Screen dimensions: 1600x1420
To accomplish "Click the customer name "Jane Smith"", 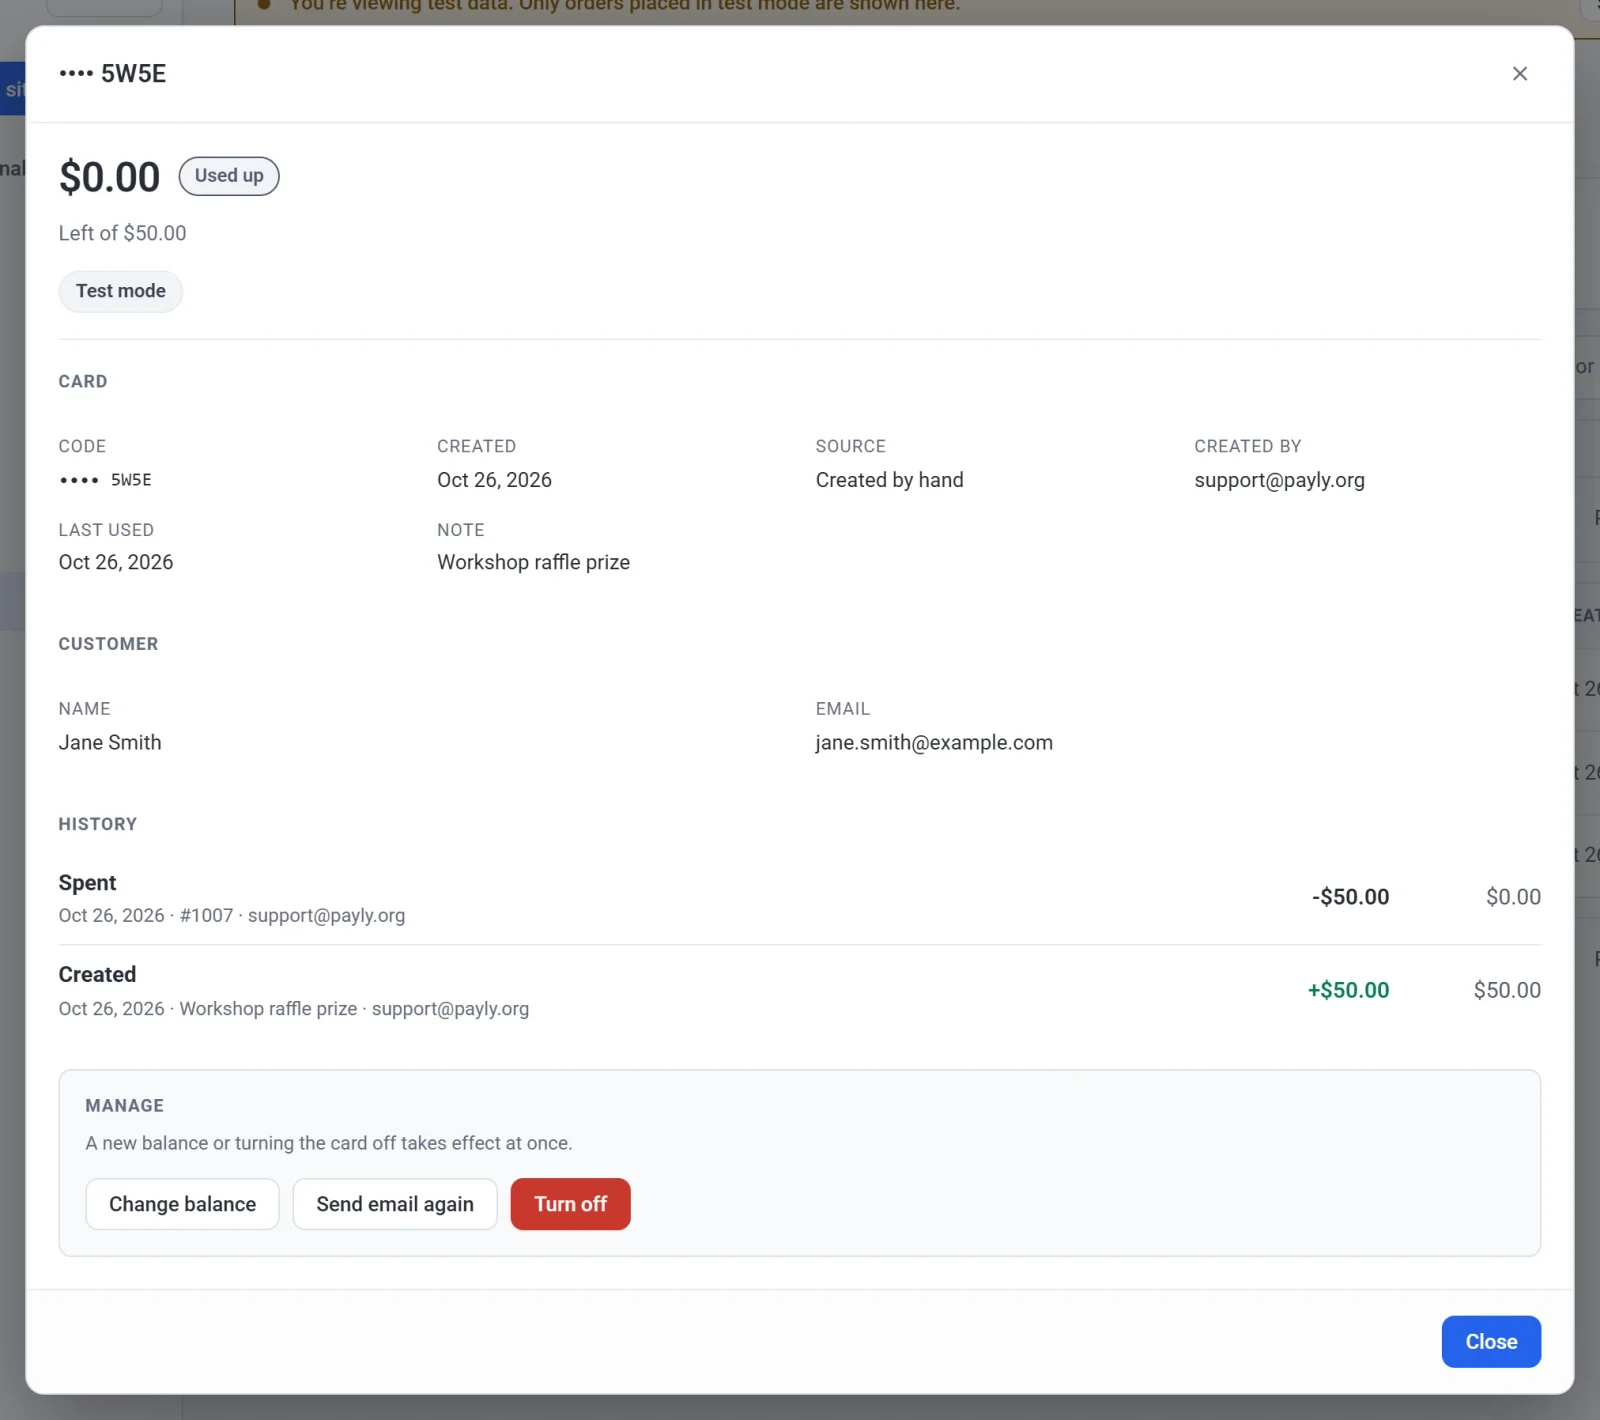I will coord(110,742).
